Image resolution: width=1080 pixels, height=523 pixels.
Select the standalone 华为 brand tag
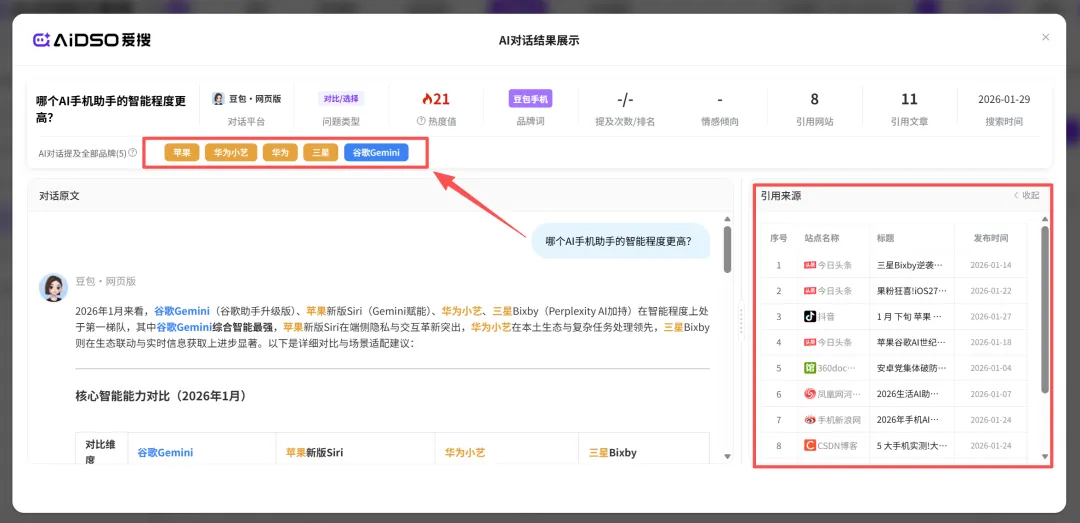pos(280,152)
